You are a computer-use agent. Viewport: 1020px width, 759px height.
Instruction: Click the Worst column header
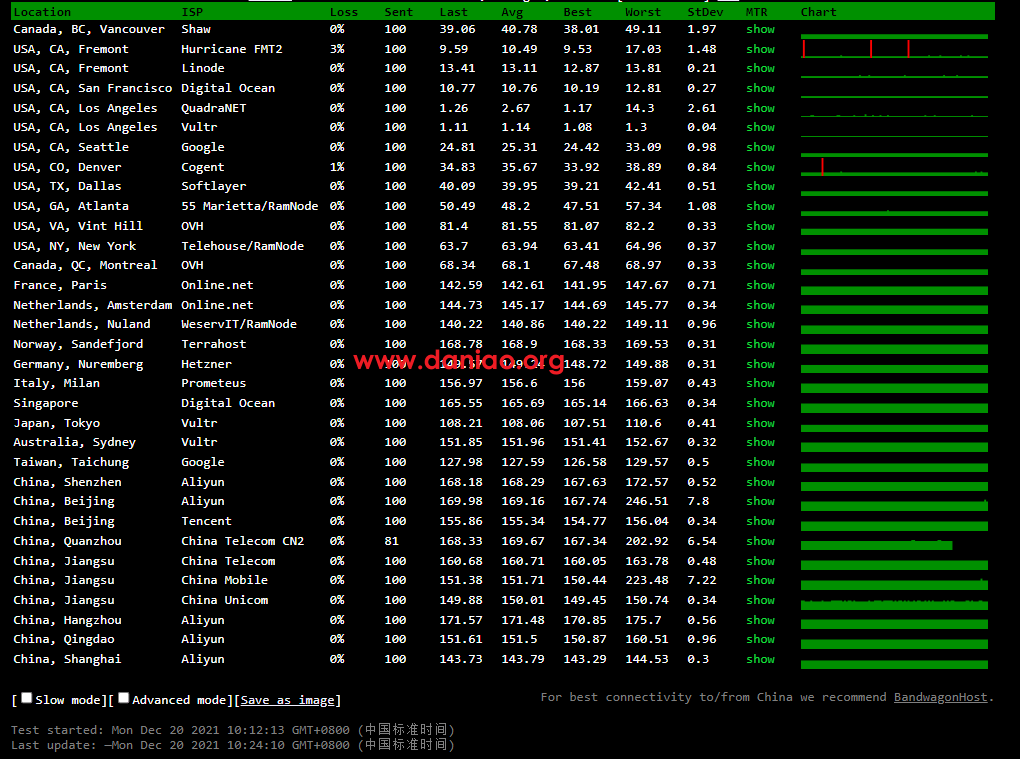643,12
